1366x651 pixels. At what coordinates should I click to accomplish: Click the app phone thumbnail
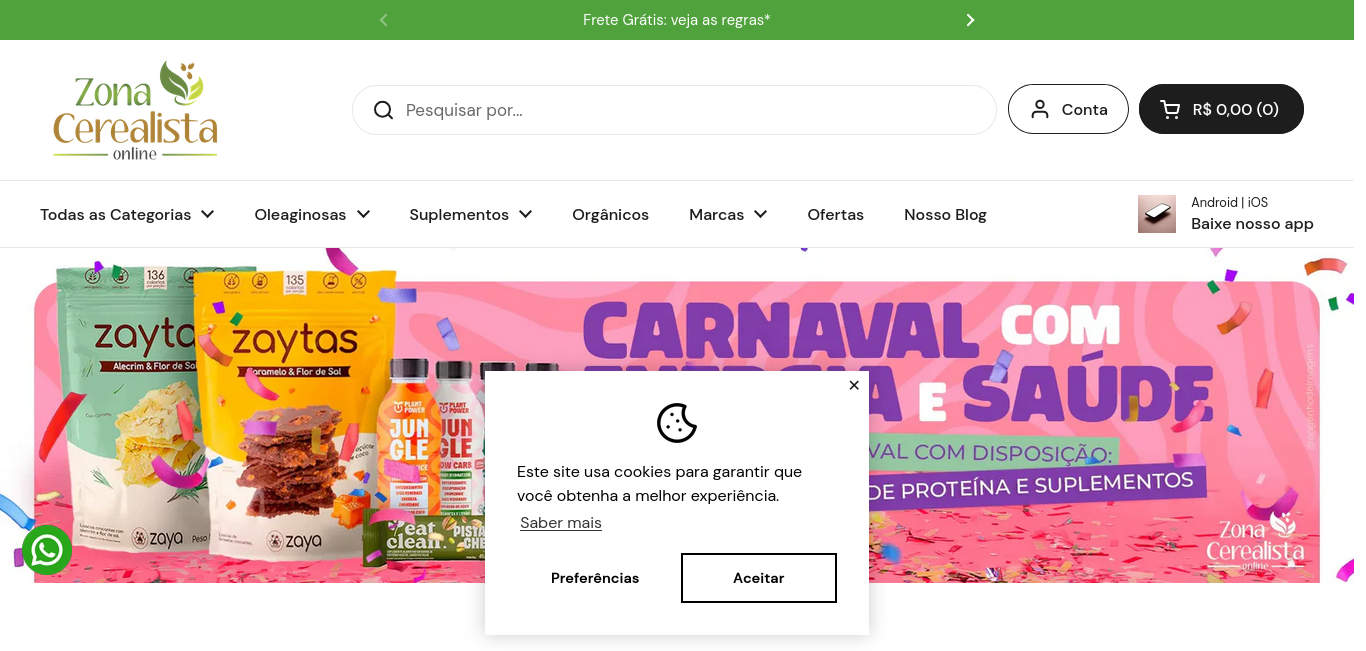click(x=1157, y=214)
